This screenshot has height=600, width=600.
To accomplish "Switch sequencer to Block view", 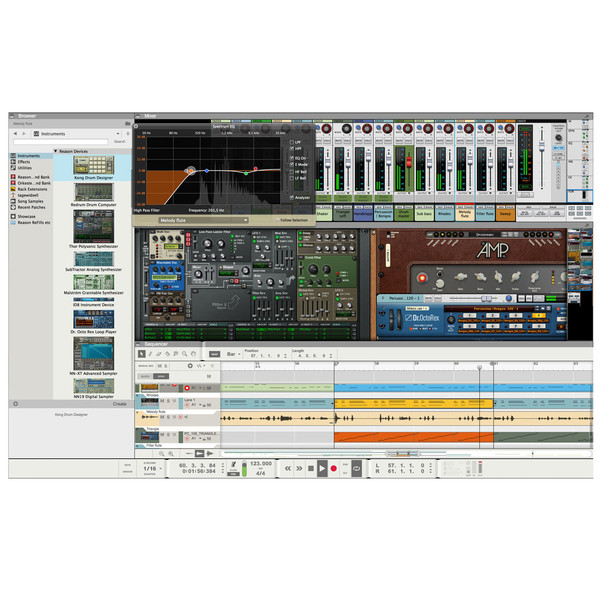I will pos(145,377).
